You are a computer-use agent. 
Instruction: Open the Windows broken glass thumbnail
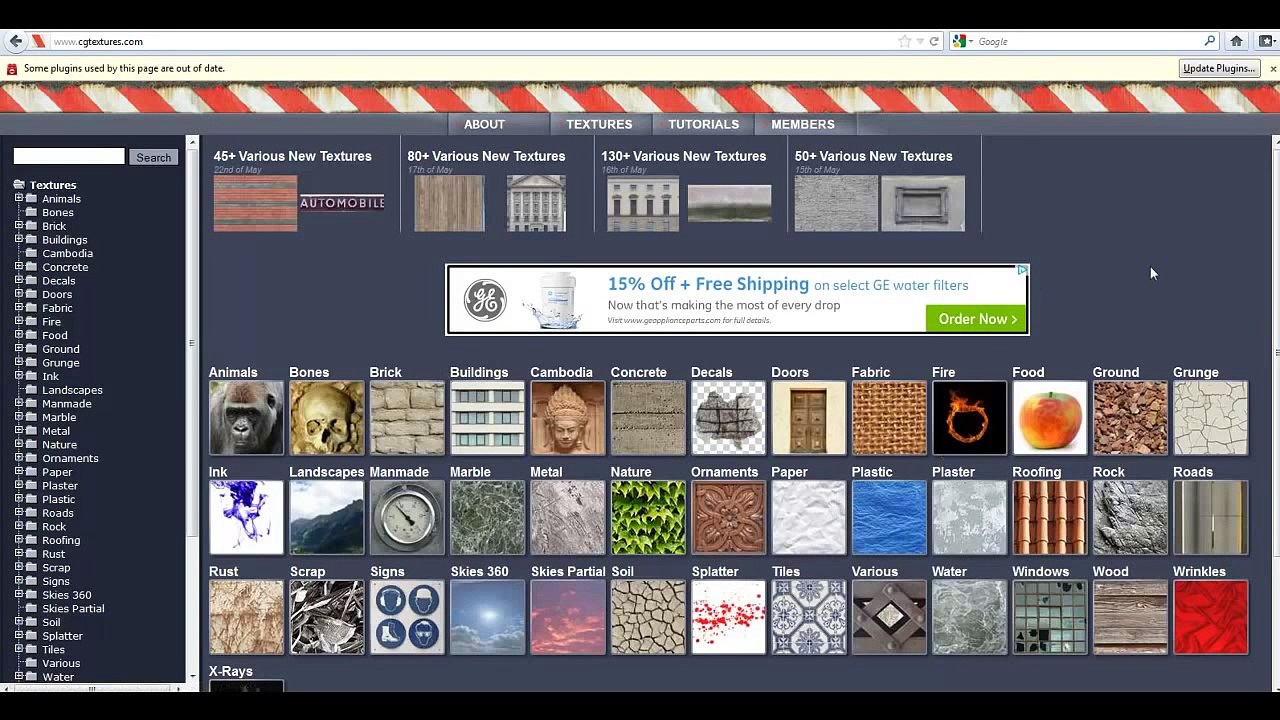pos(1050,617)
